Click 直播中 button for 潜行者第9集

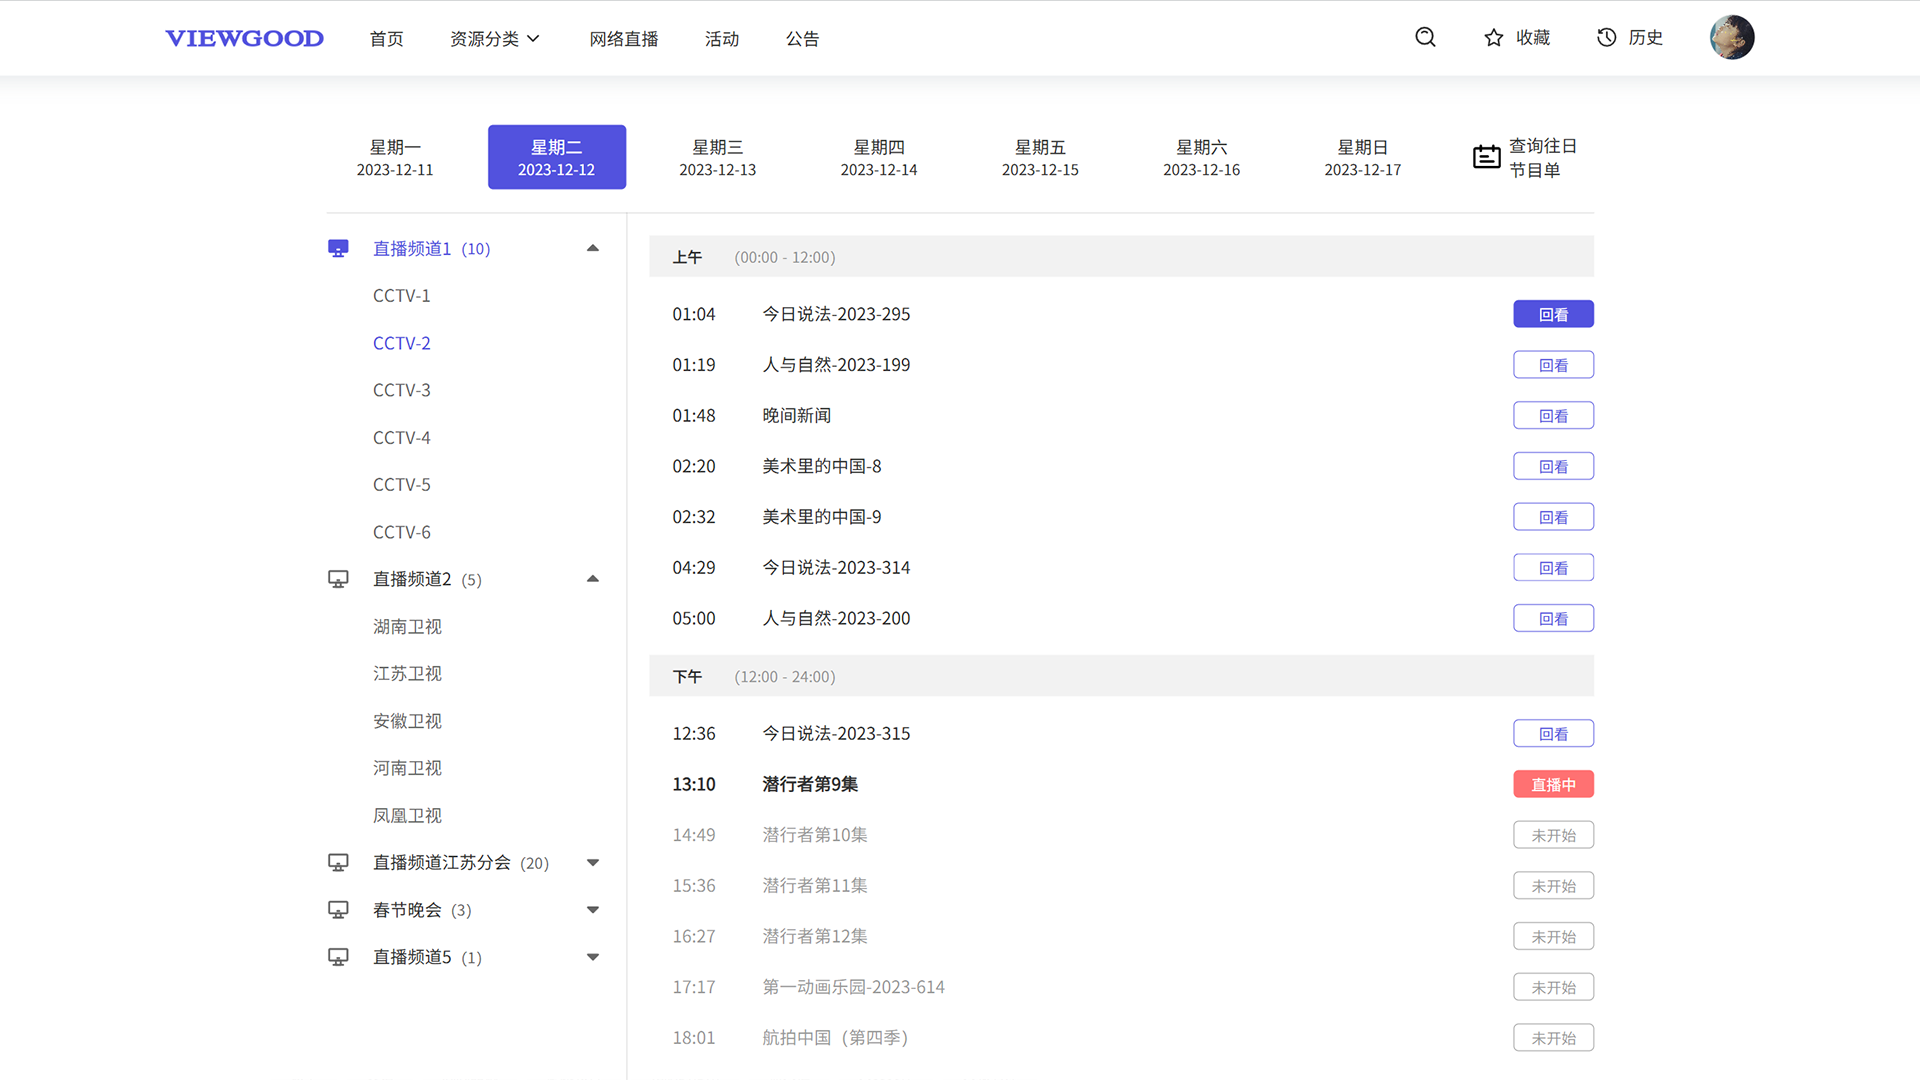(1553, 784)
